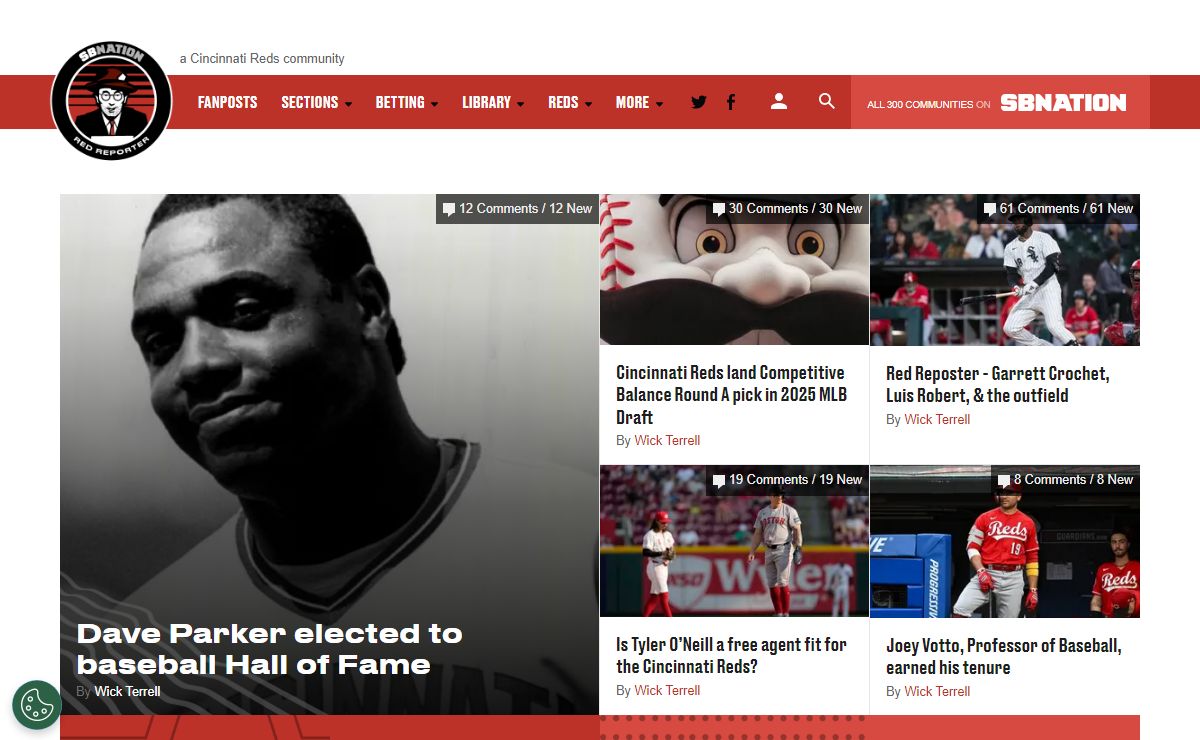Open Dave Parker elected to Hall of Fame headline
Viewport: 1200px width, 740px height.
[269, 649]
